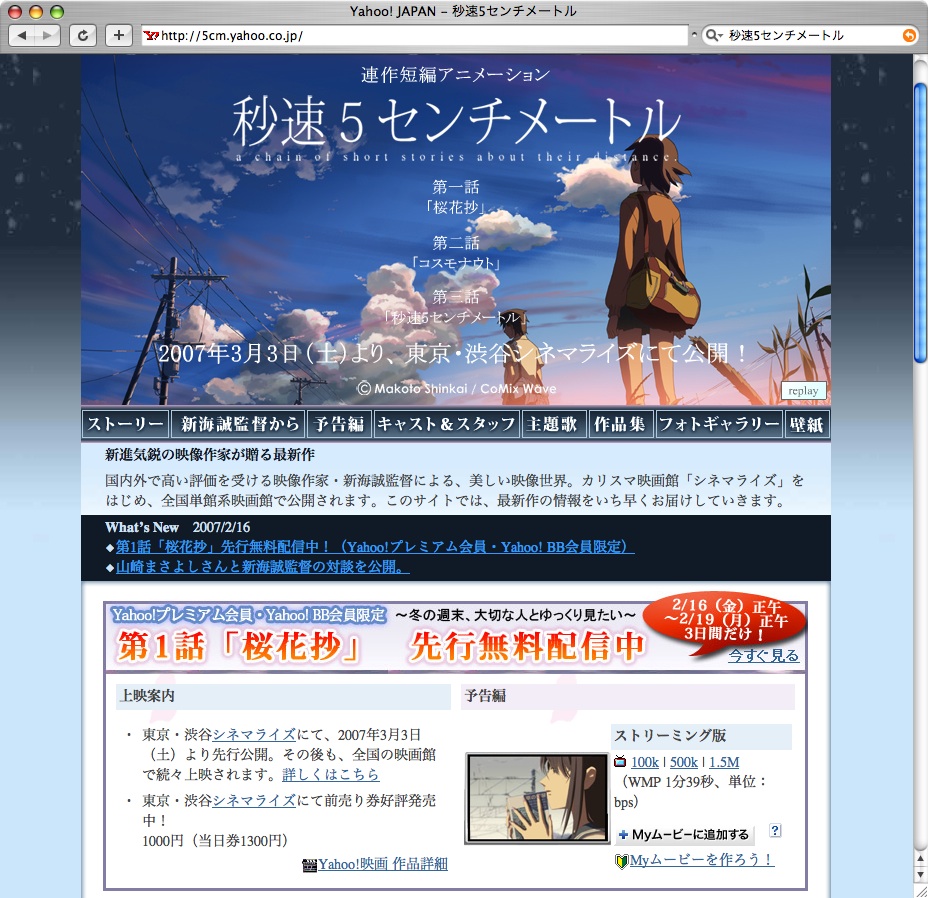The height and width of the screenshot is (898, 928).
Task: Open the キャスト&スタッフ navigation tab
Action: (x=446, y=424)
